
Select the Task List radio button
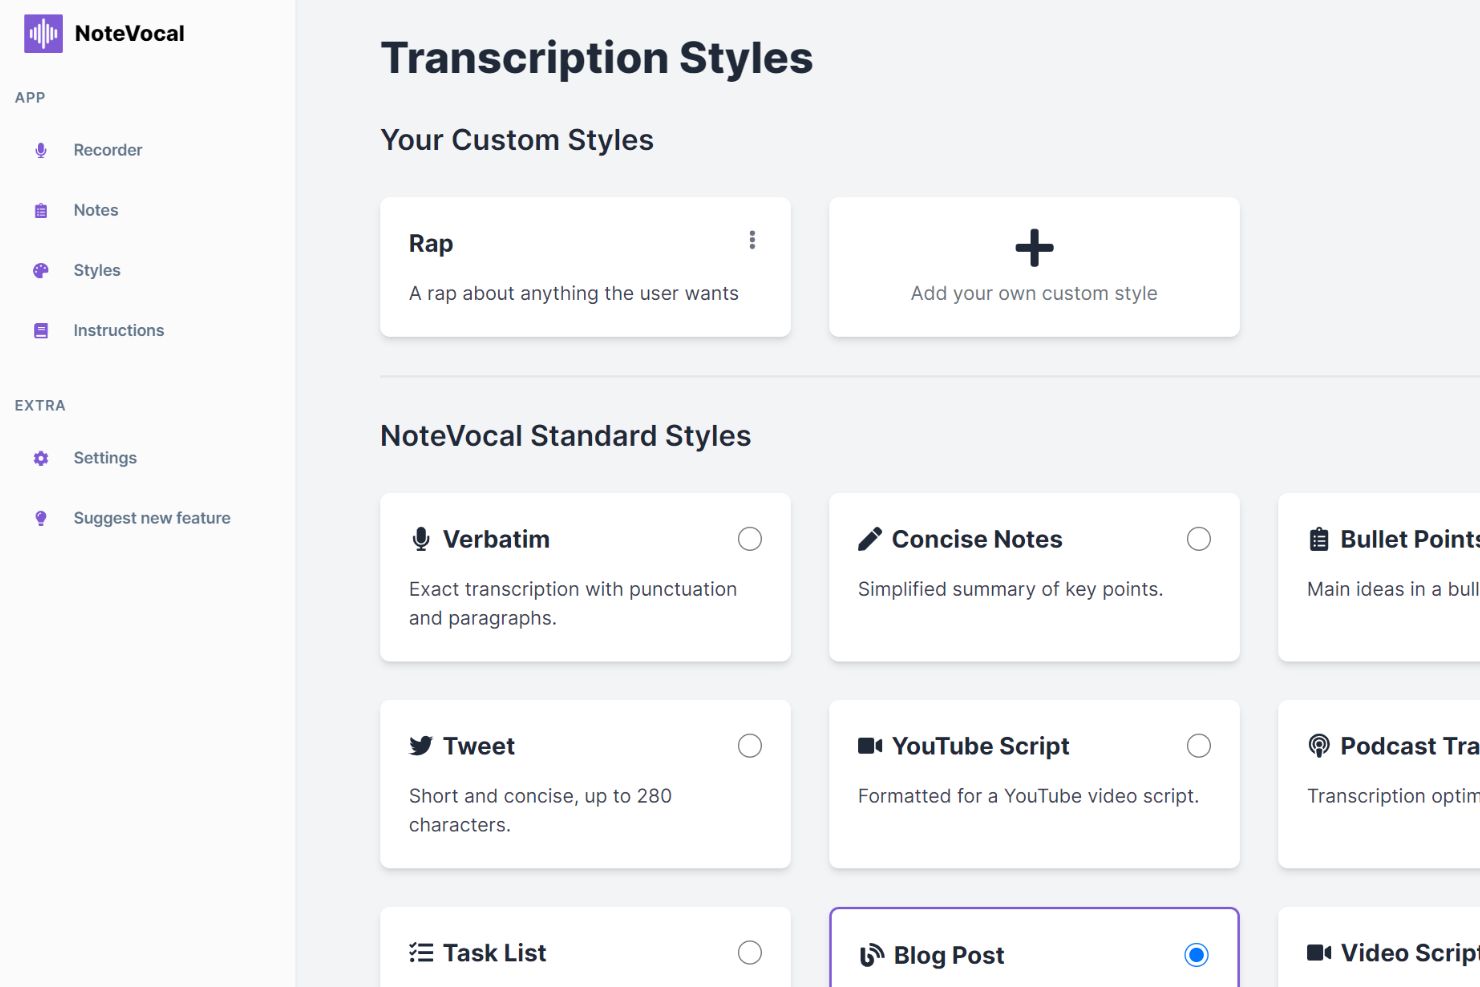(x=750, y=953)
